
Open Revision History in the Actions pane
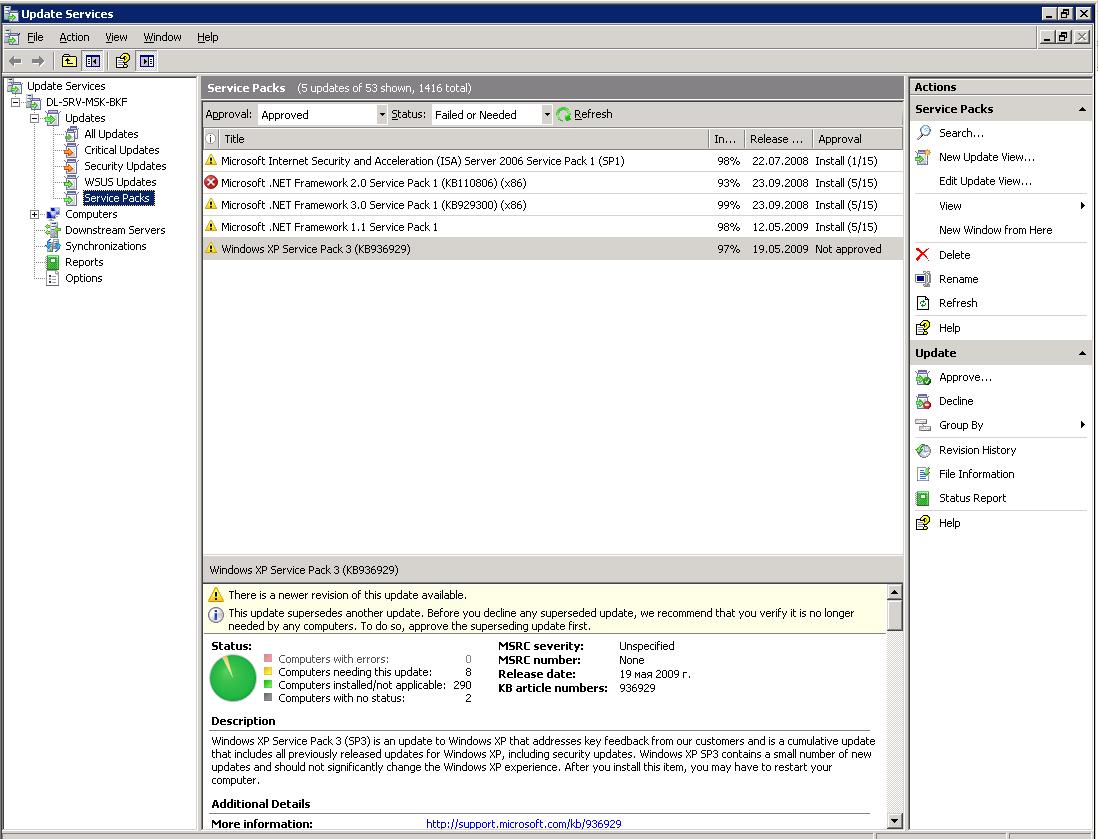pyautogui.click(x=976, y=450)
